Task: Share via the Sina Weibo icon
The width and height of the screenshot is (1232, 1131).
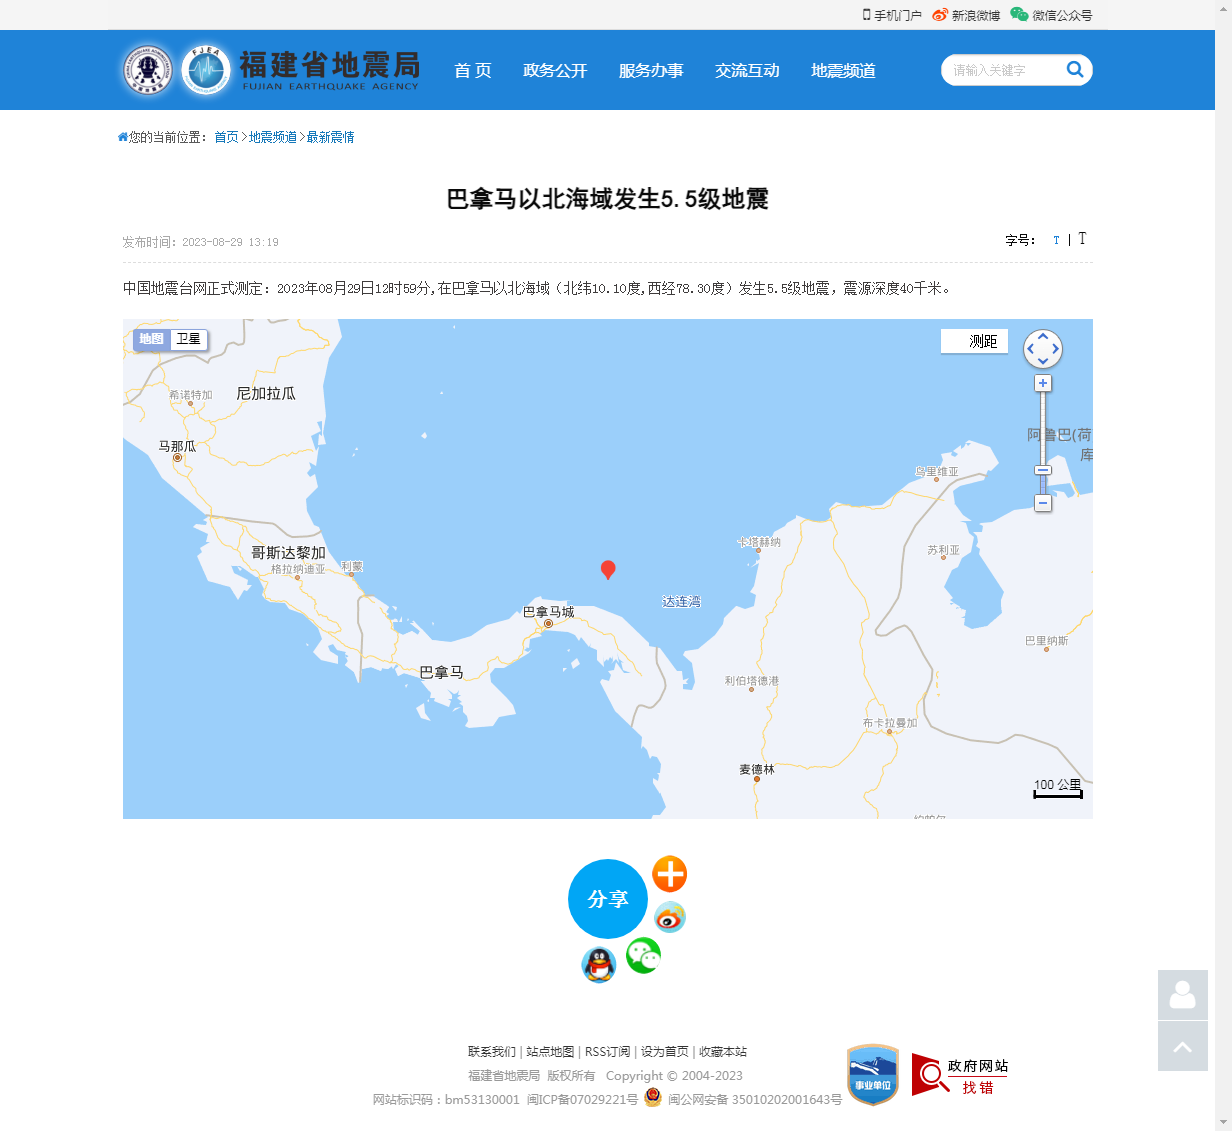Action: [669, 917]
